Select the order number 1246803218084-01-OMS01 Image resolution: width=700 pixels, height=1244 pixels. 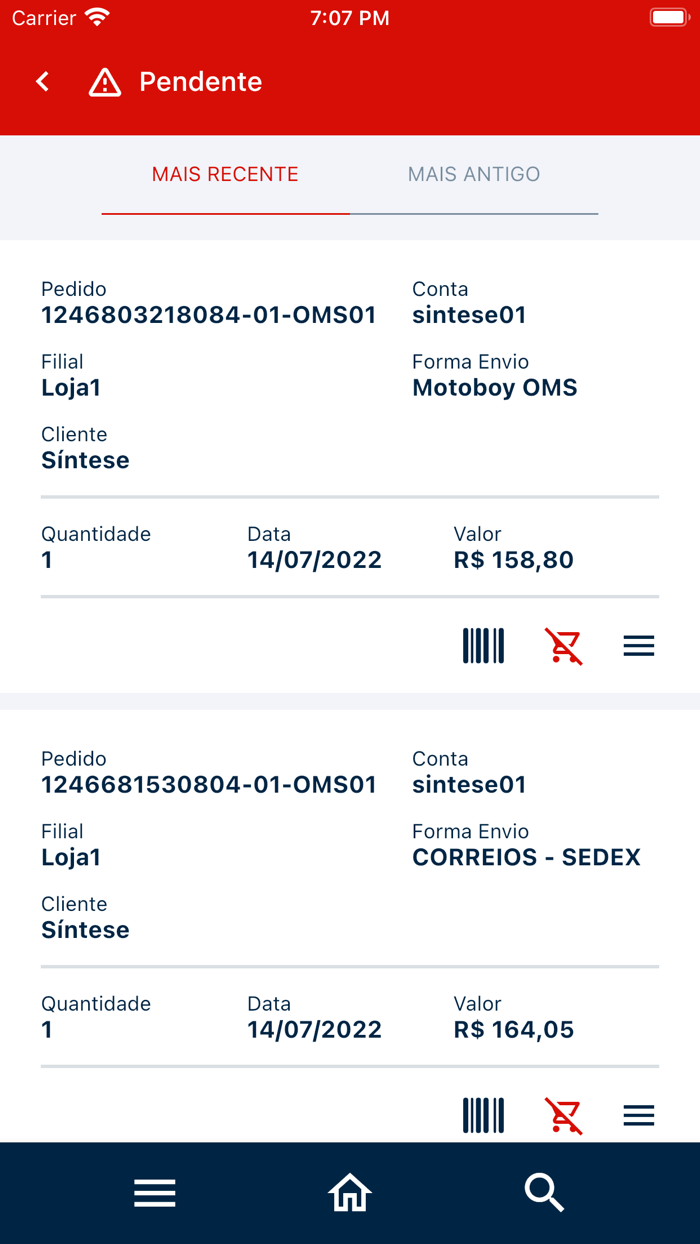click(x=208, y=314)
